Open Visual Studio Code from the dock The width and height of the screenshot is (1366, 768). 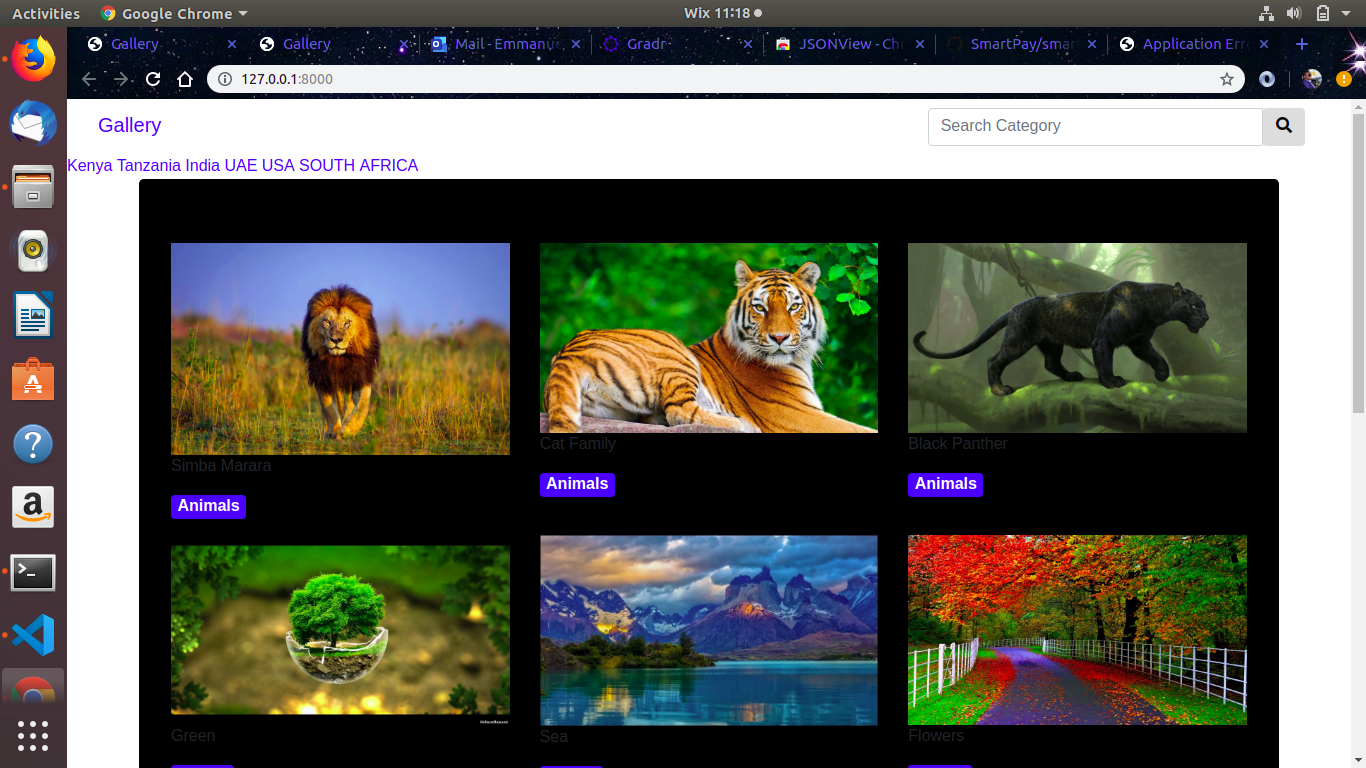point(33,635)
